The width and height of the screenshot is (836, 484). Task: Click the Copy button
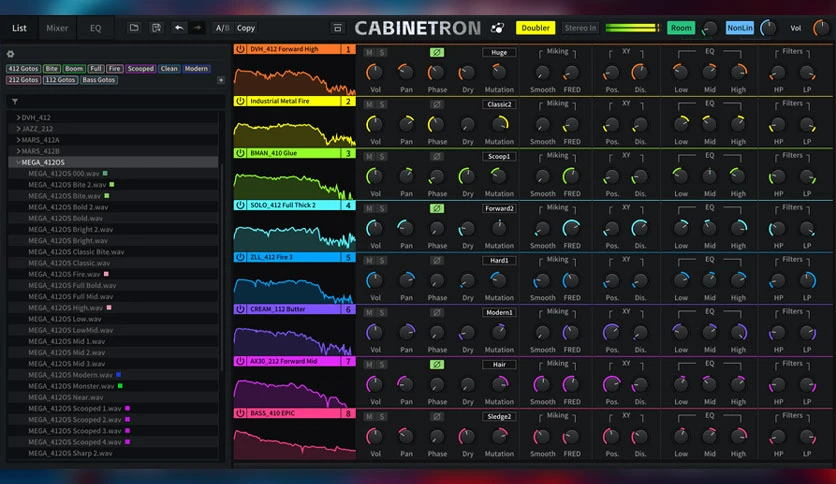(x=246, y=28)
